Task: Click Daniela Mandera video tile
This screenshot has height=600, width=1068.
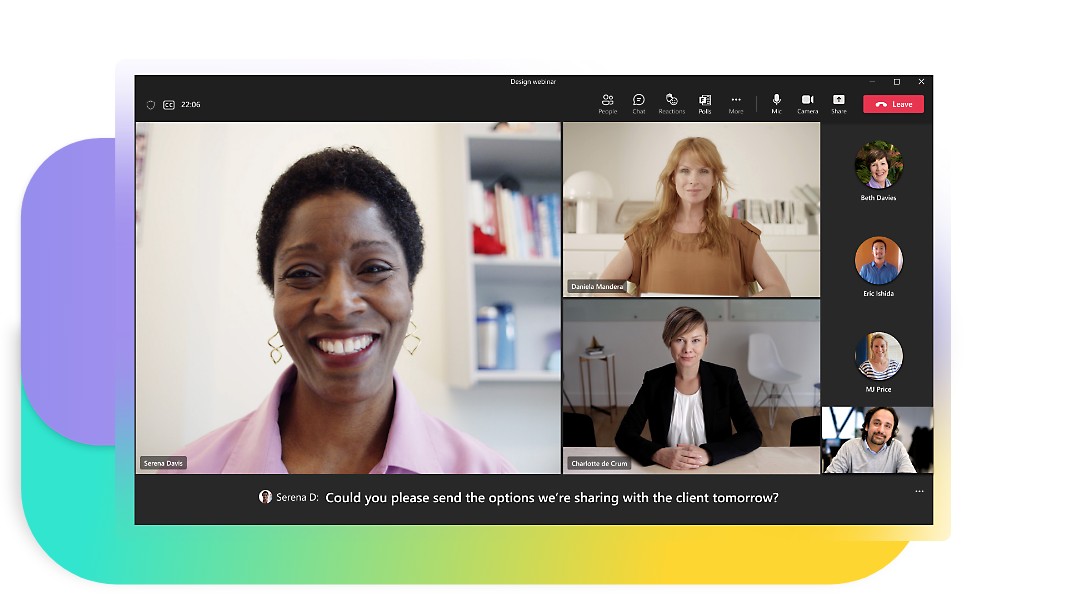Action: coord(691,209)
